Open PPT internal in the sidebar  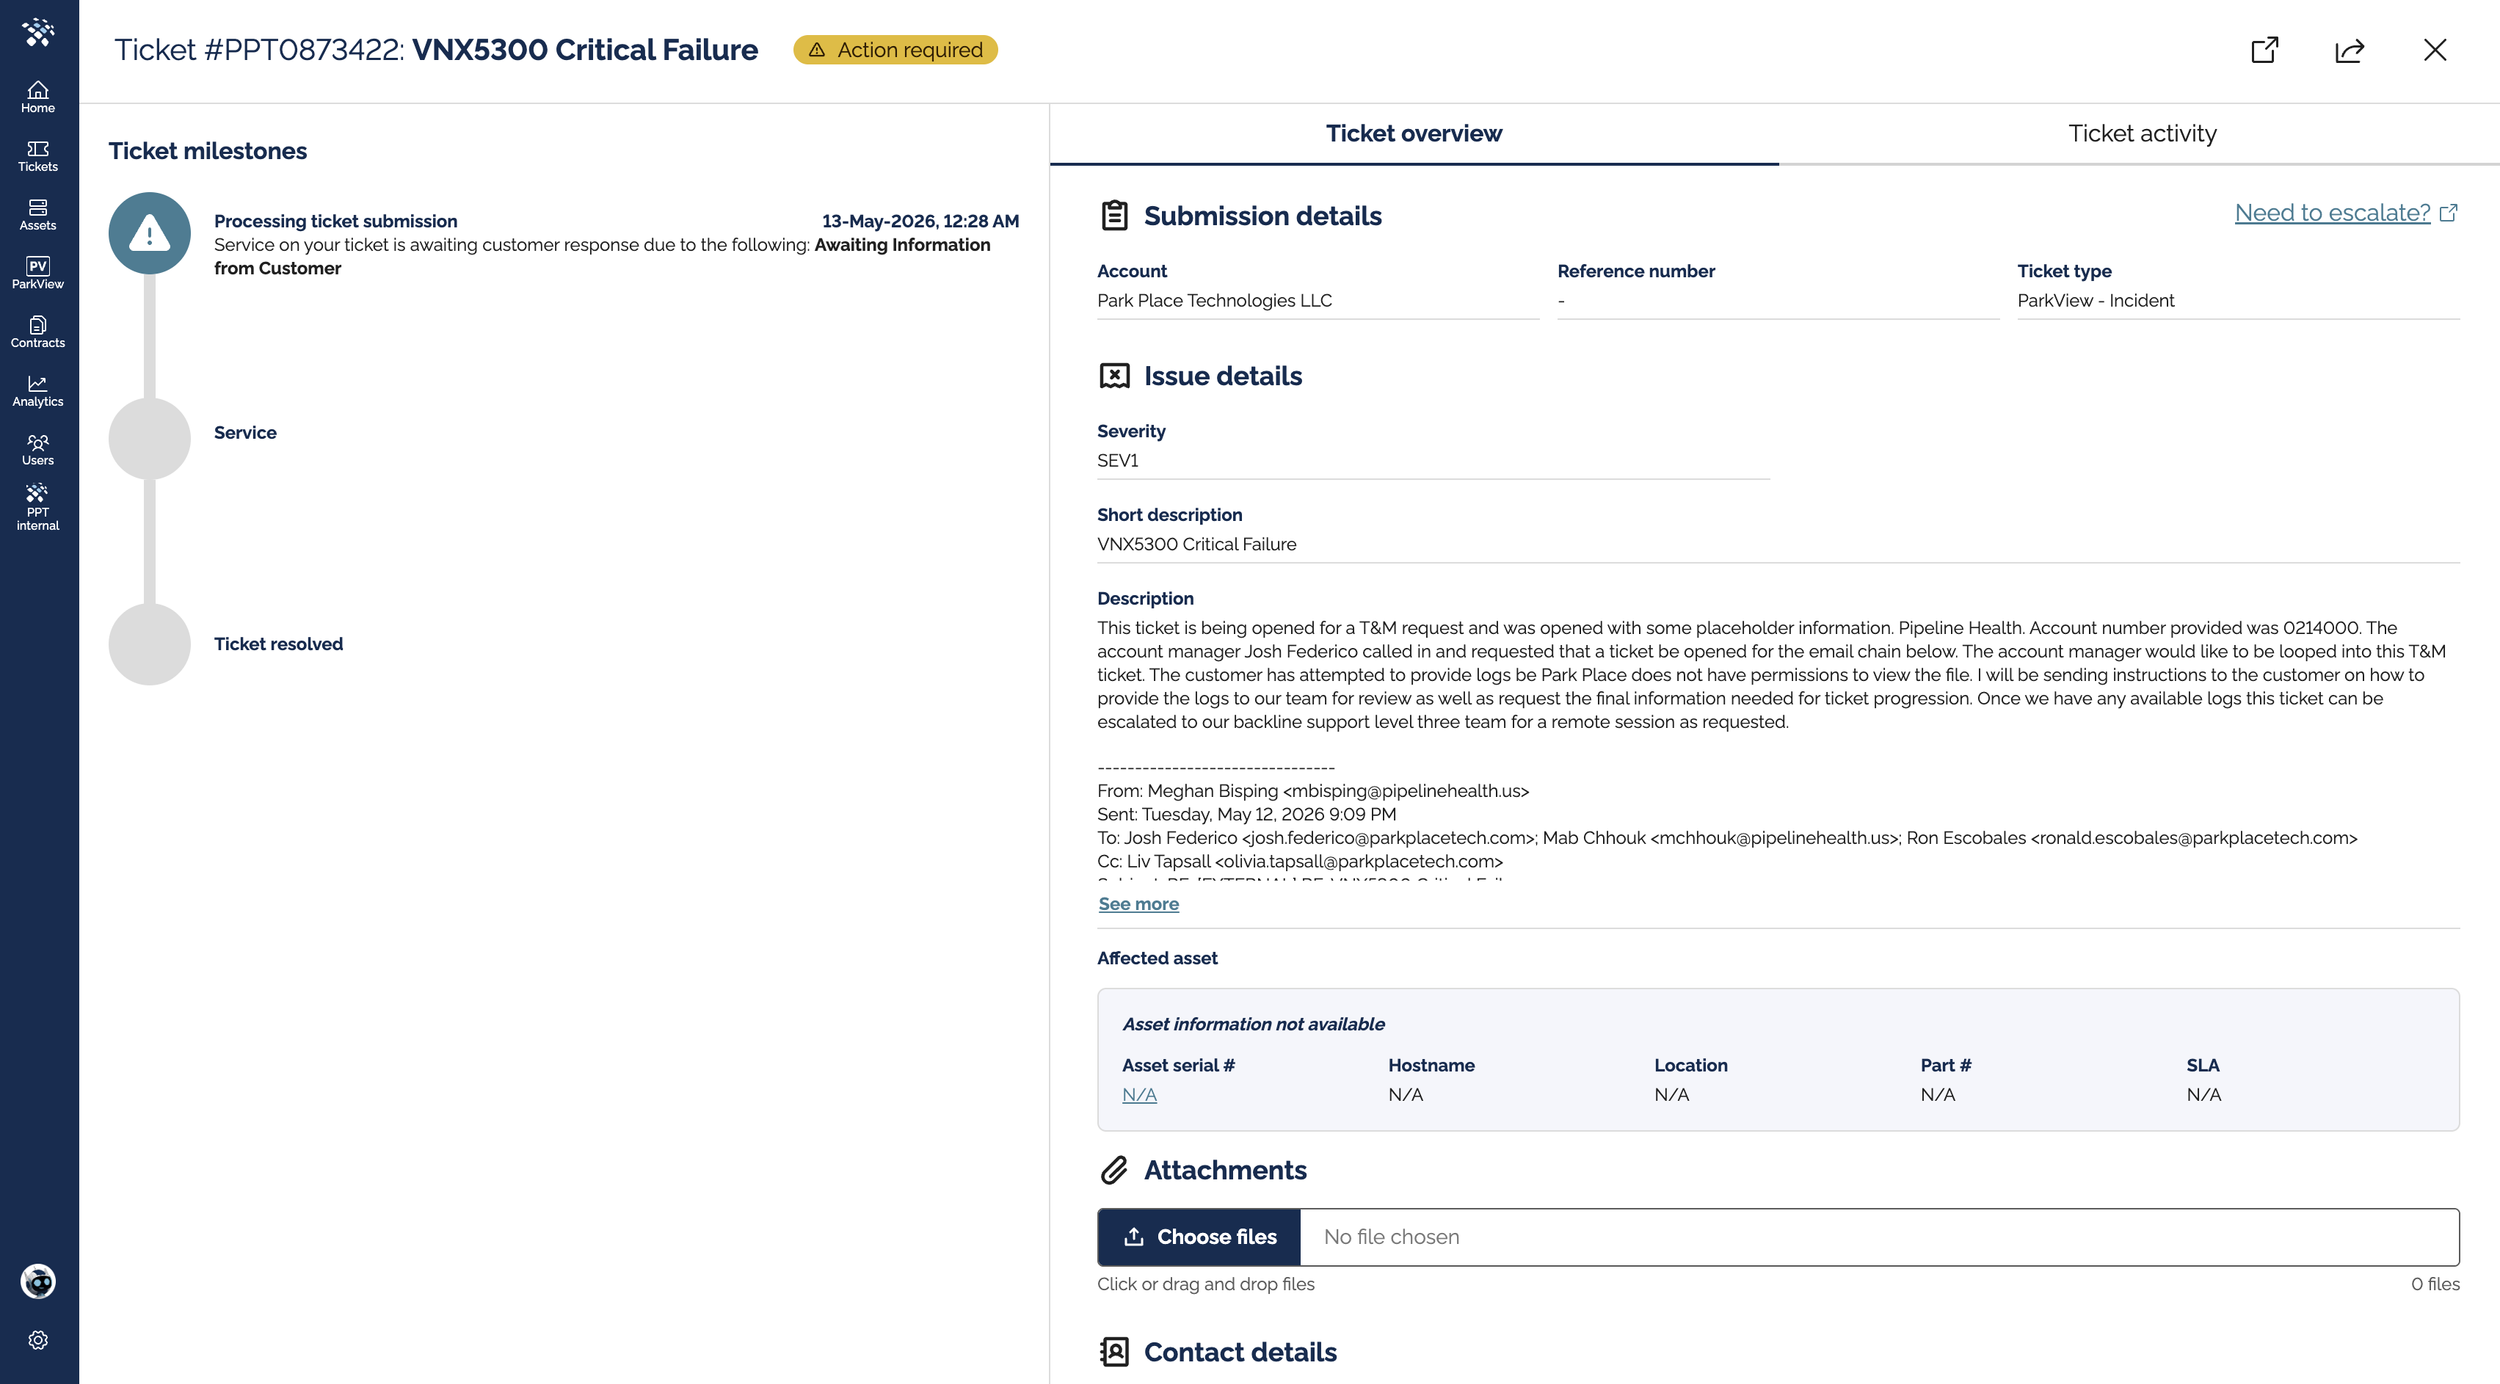click(38, 508)
